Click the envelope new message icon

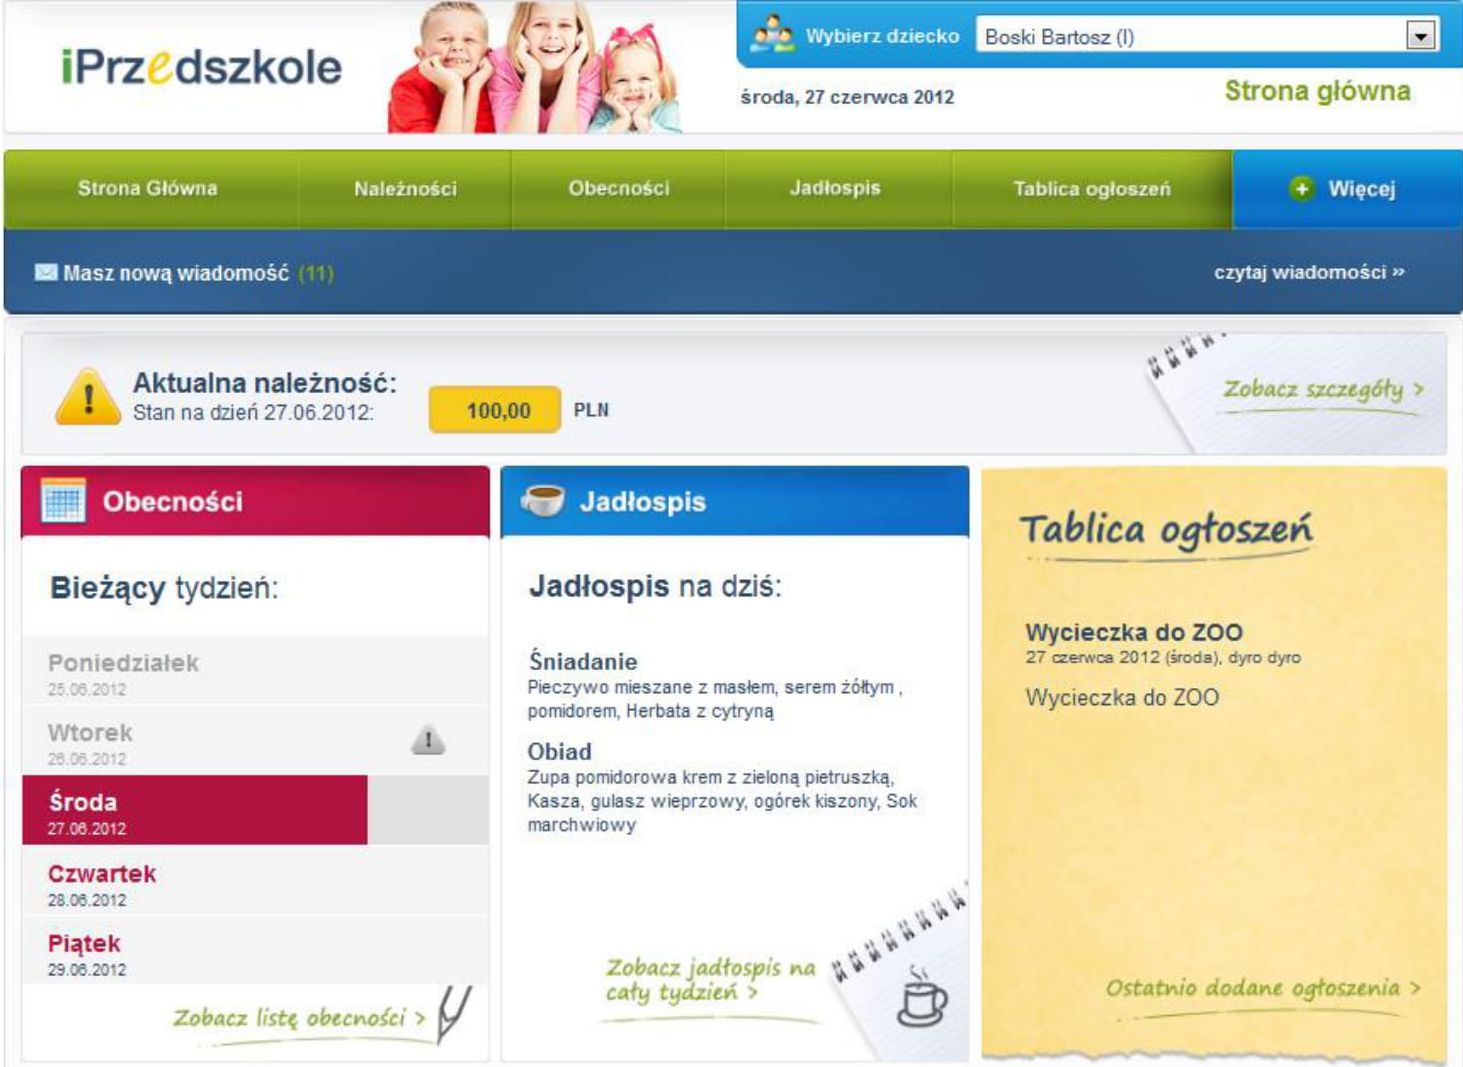46,272
